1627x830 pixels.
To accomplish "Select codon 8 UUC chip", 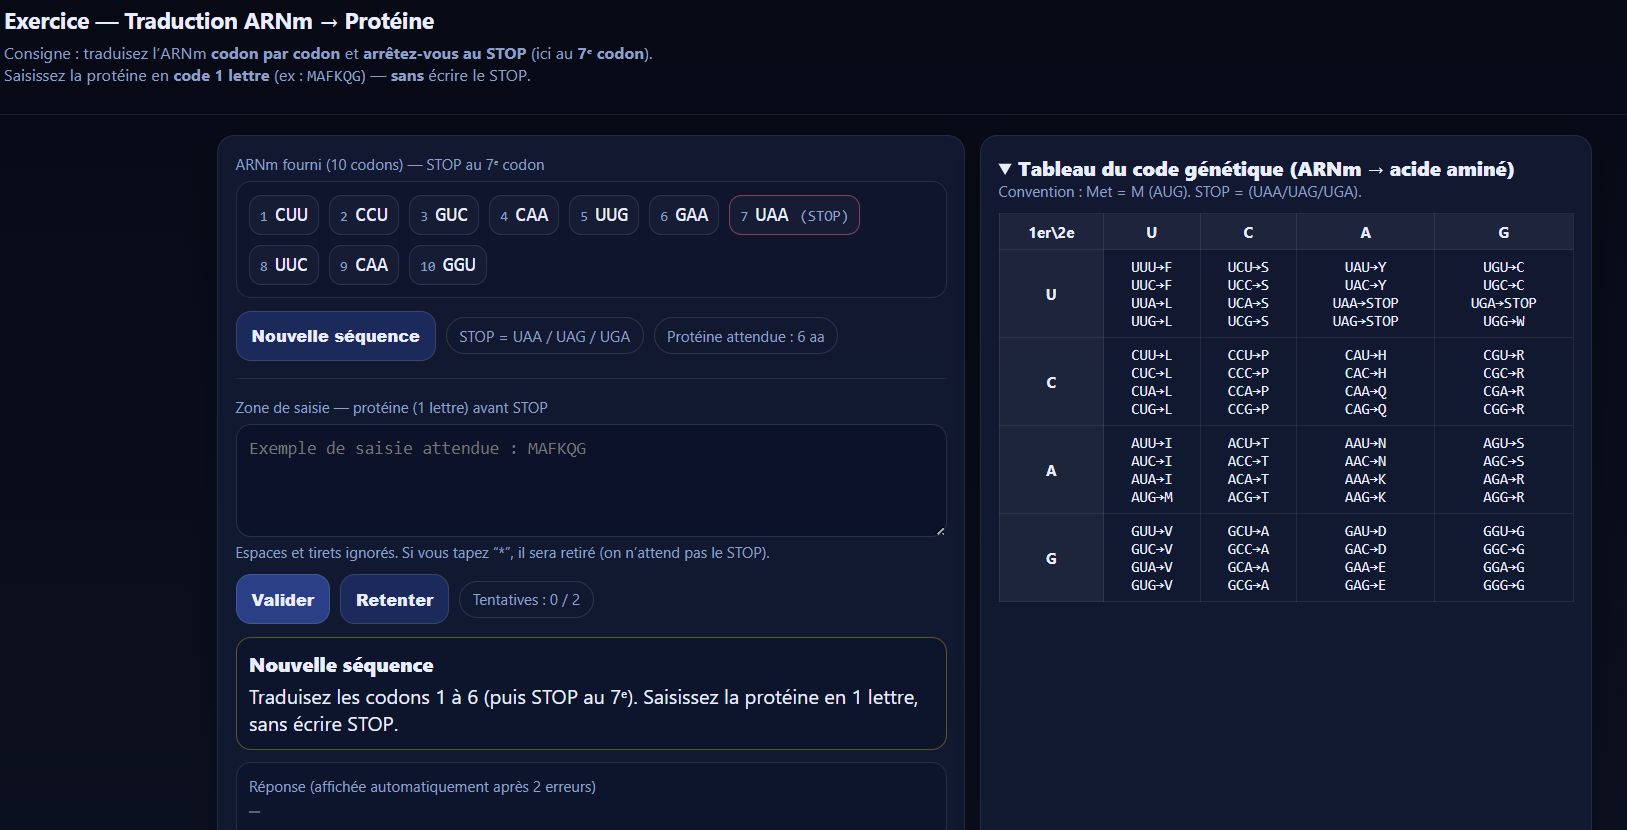I will click(x=284, y=265).
